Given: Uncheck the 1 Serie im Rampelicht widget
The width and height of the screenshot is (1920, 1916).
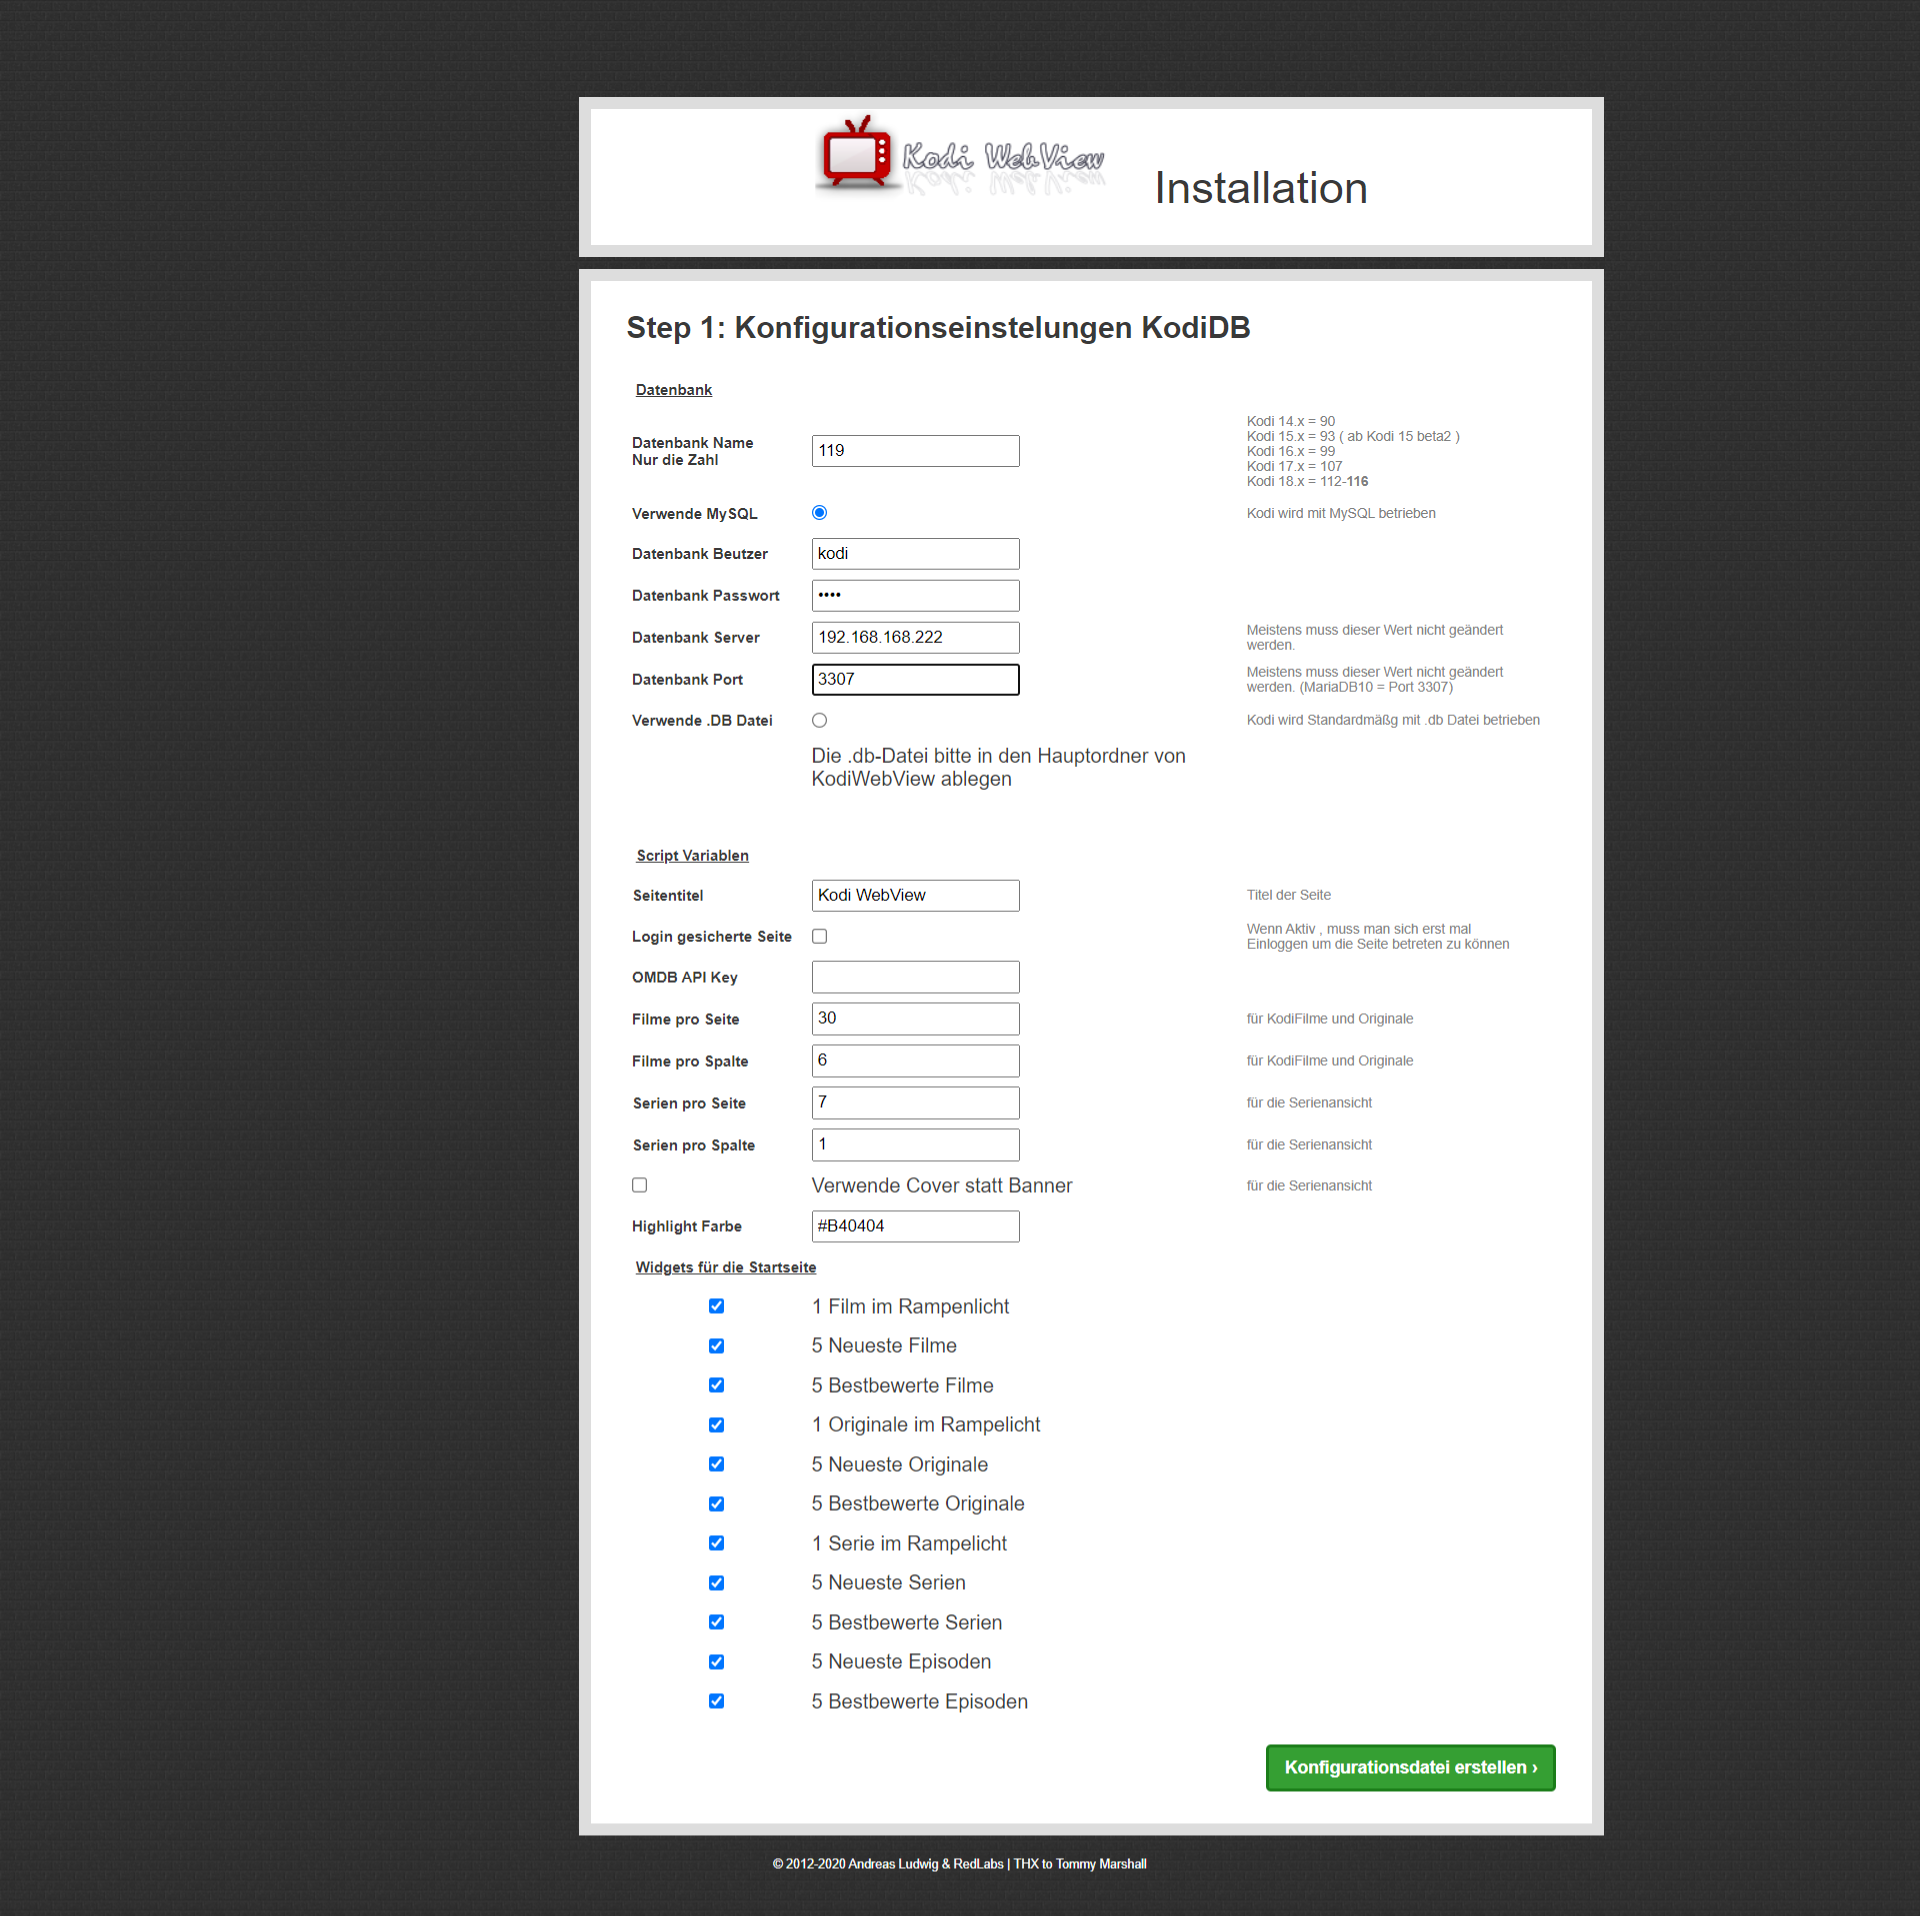Looking at the screenshot, I should (716, 1543).
